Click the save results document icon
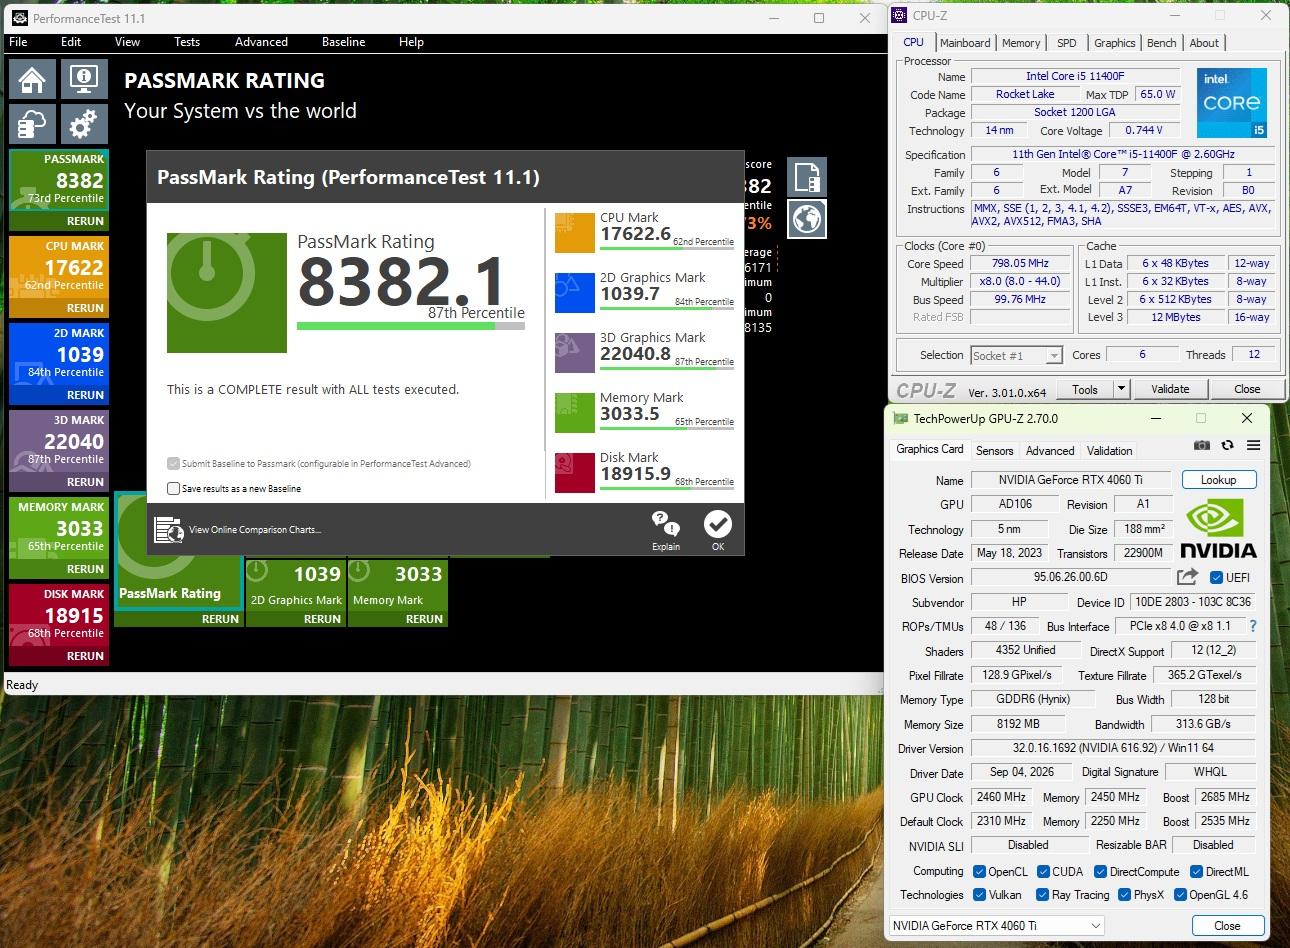 coord(806,176)
